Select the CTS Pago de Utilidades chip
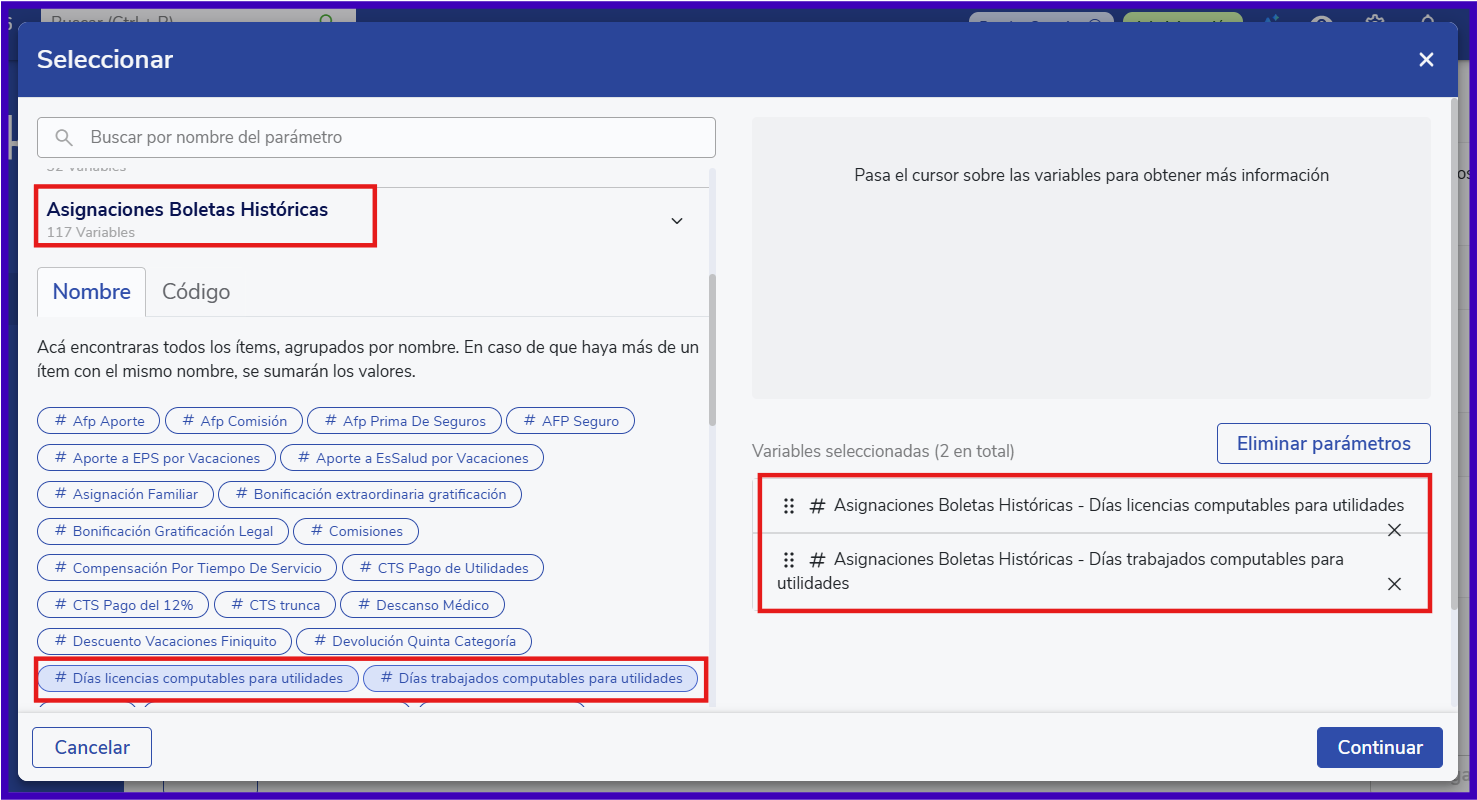Screen dimensions: 1477x800 (x=442, y=568)
